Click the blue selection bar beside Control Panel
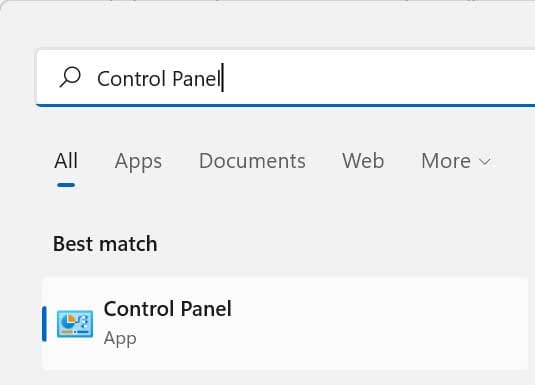Viewport: 535px width, 385px height. click(44, 324)
